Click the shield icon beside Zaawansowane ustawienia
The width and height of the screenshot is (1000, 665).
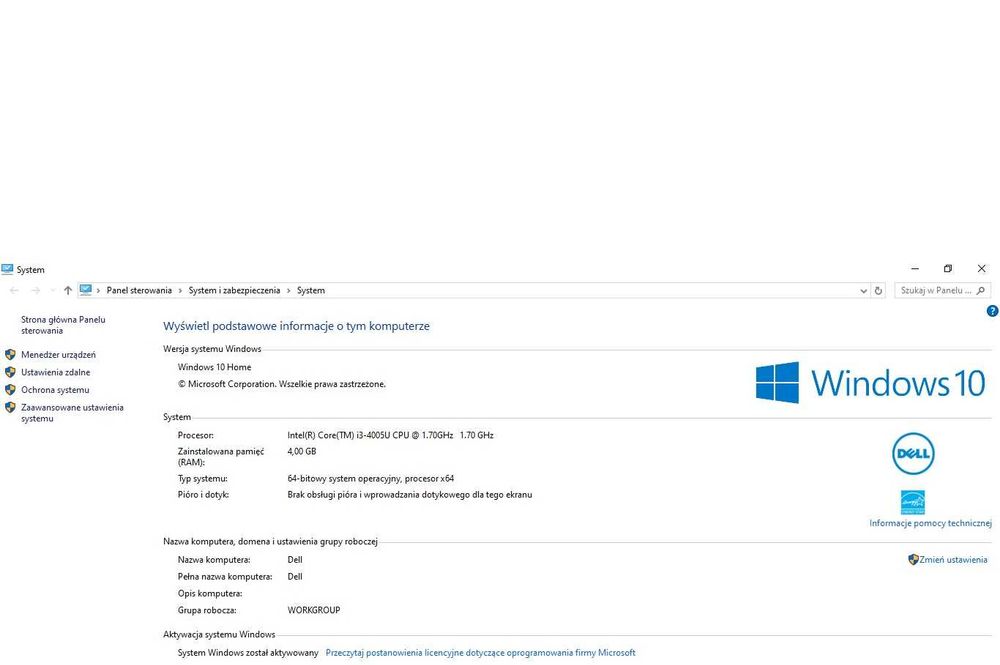tap(10, 407)
